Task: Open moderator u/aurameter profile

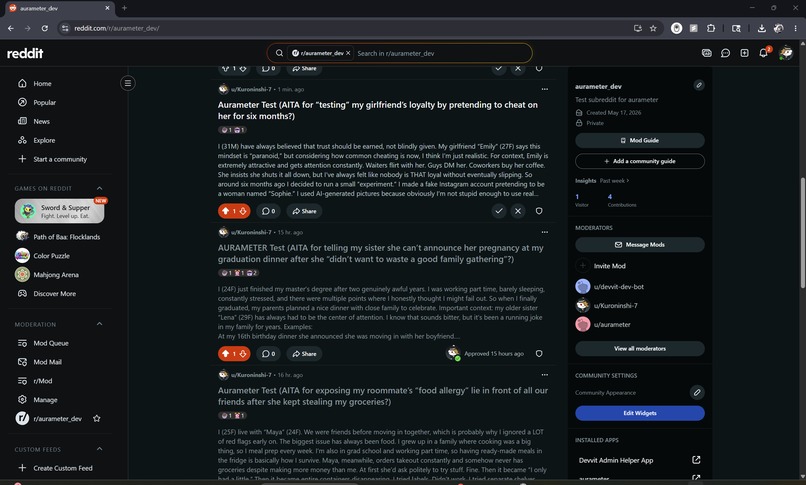Action: (x=612, y=325)
